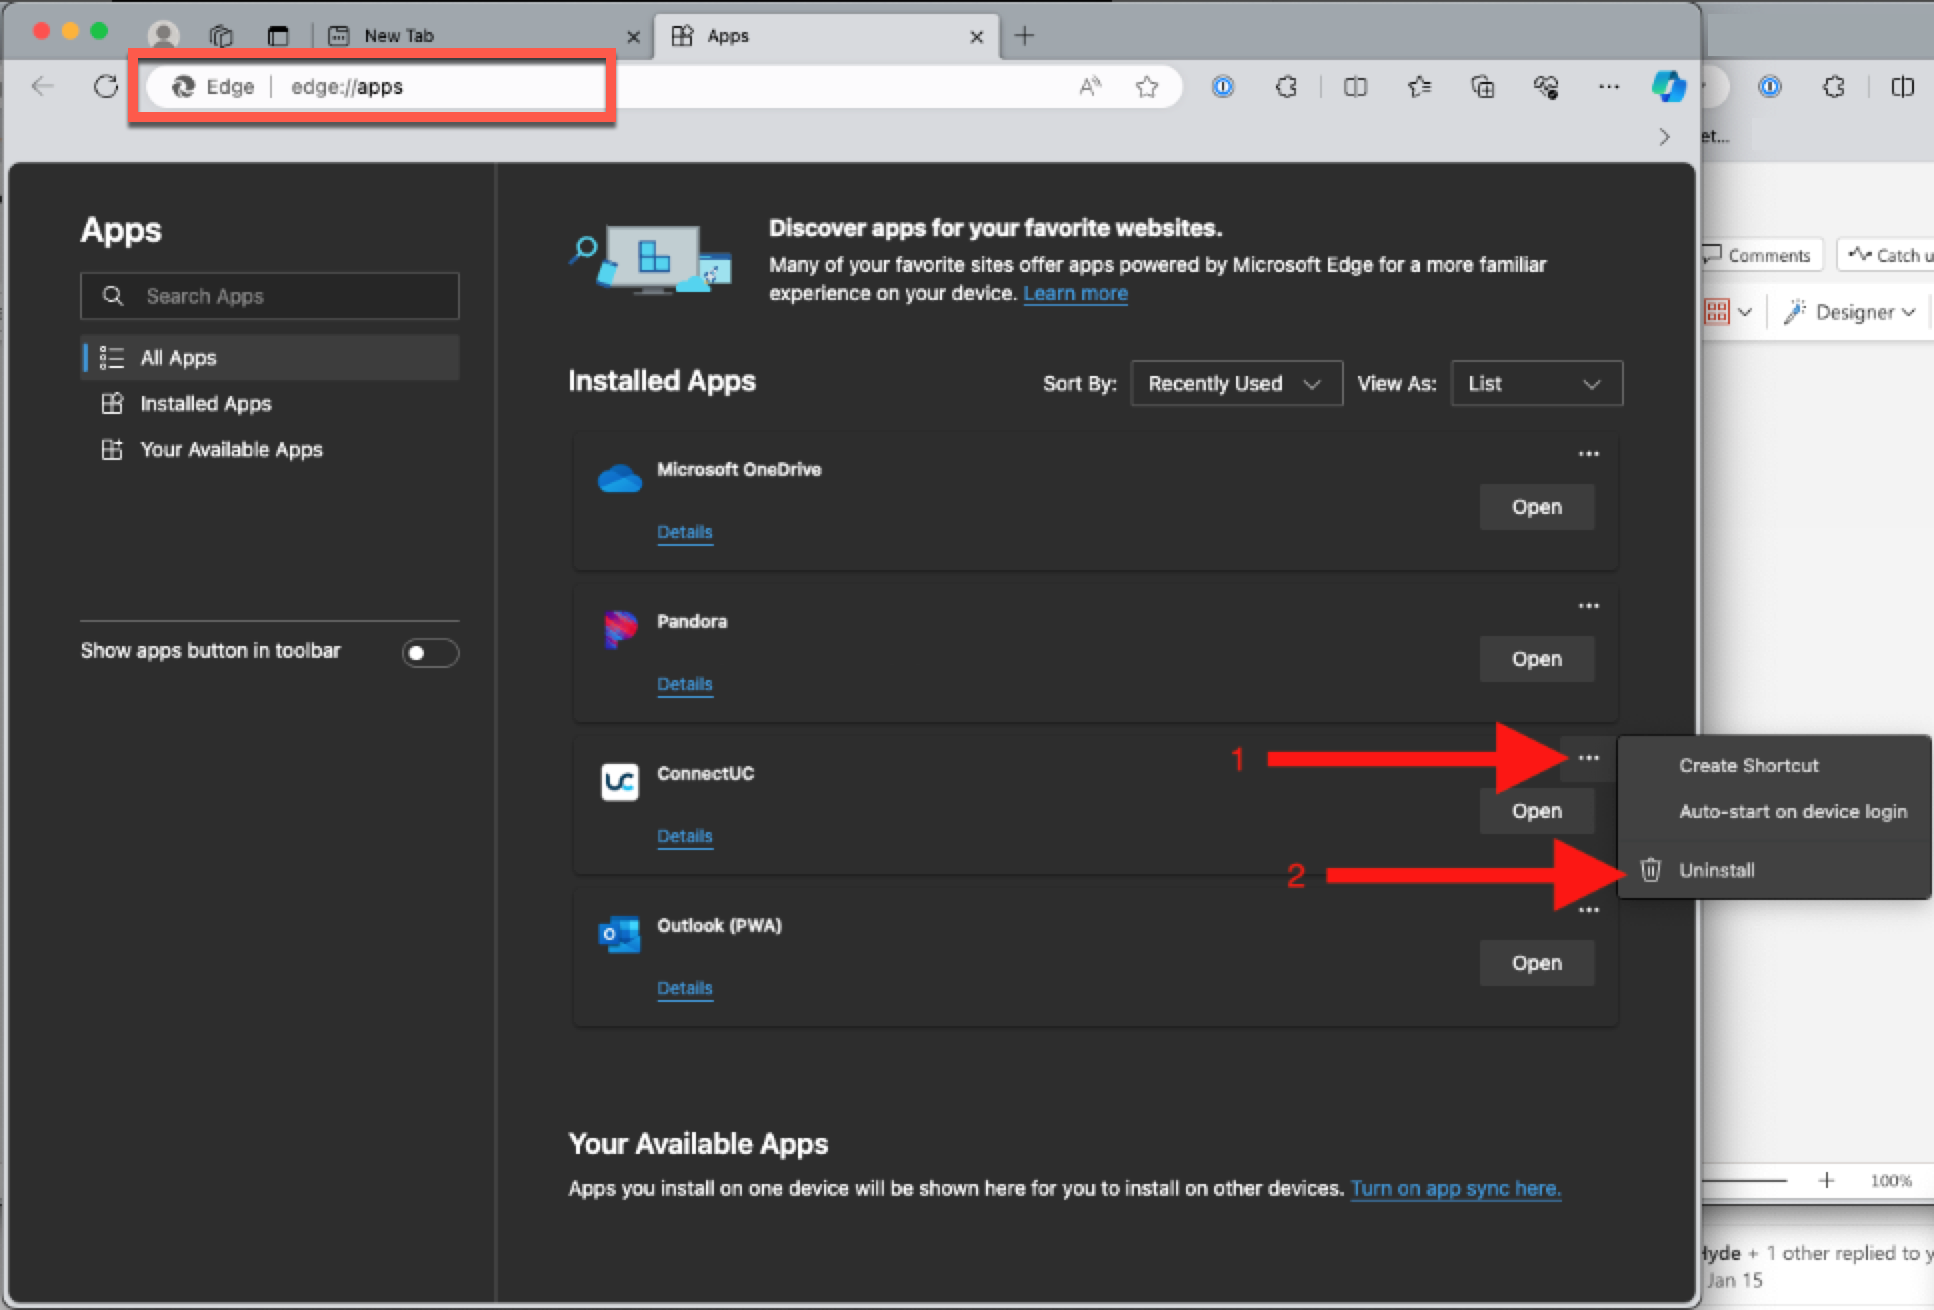Click the split screen icon
The height and width of the screenshot is (1310, 1934).
1355,87
